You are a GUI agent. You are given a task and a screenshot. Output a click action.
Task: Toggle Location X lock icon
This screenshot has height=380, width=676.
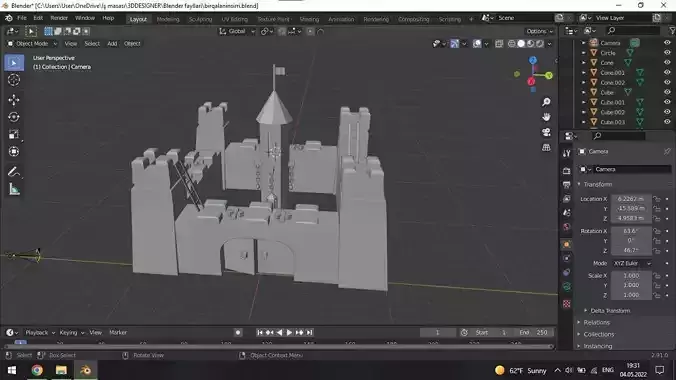[657, 199]
